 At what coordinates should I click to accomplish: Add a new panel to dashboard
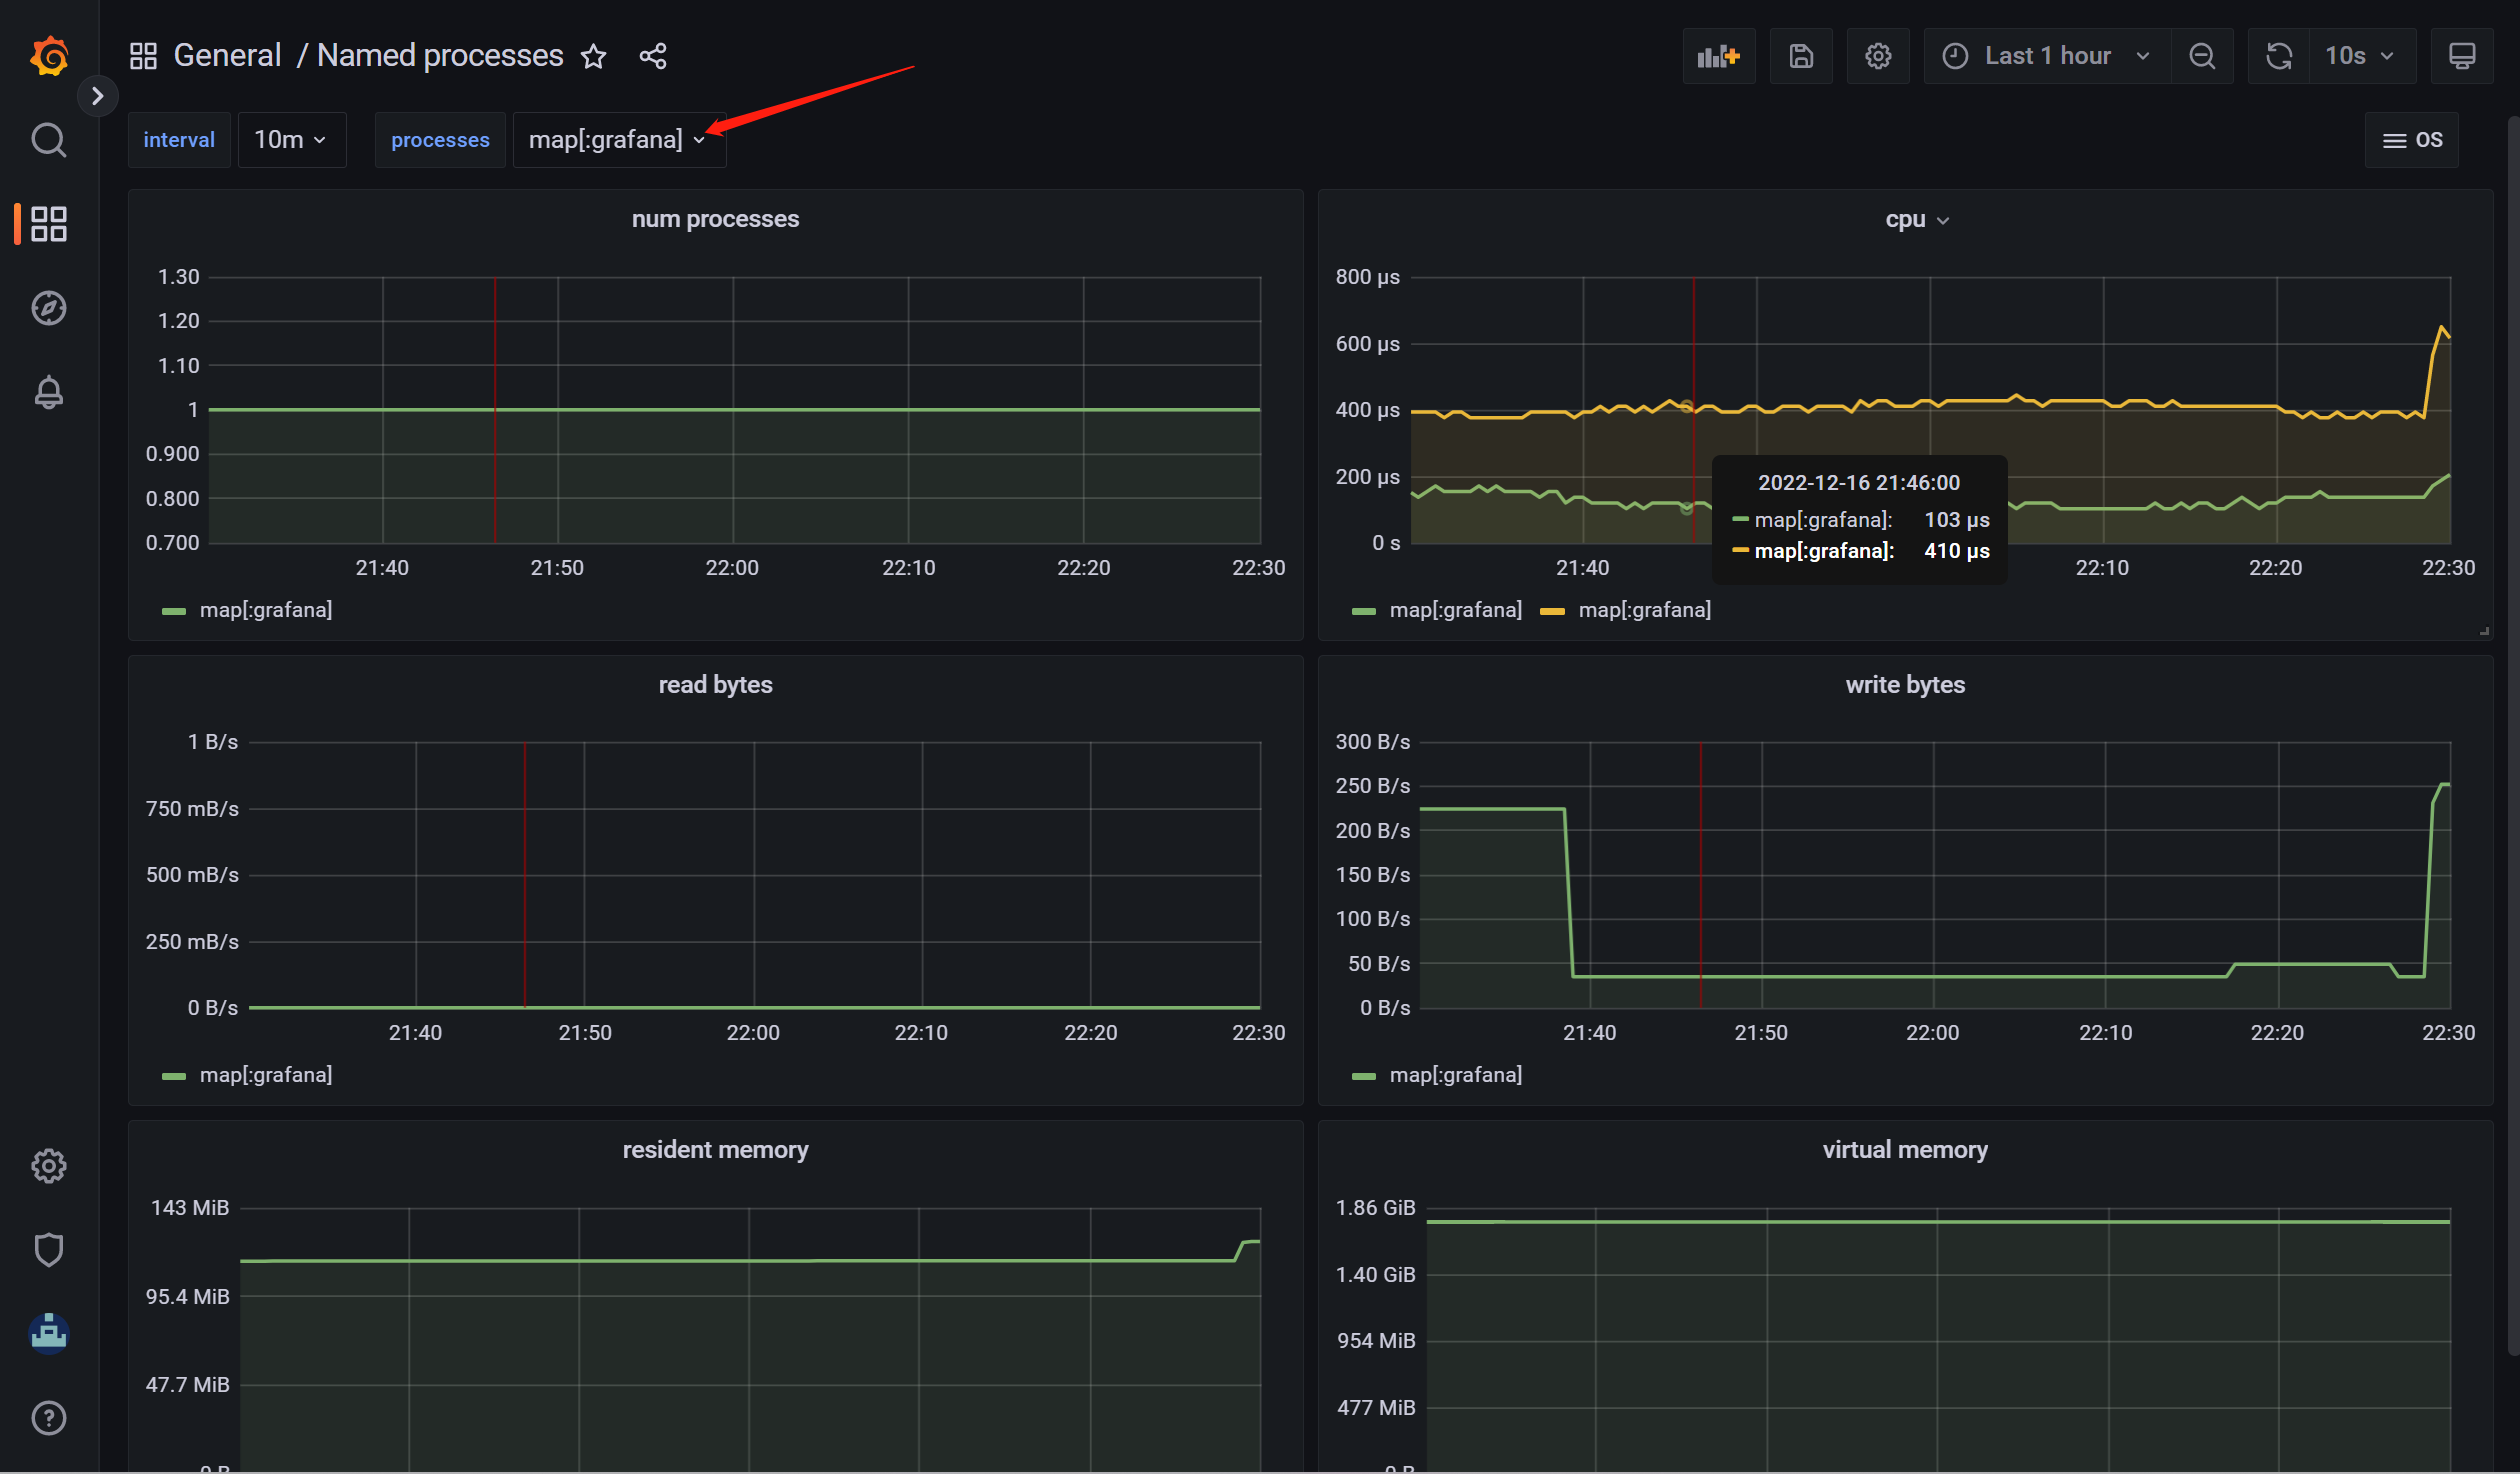1718,56
